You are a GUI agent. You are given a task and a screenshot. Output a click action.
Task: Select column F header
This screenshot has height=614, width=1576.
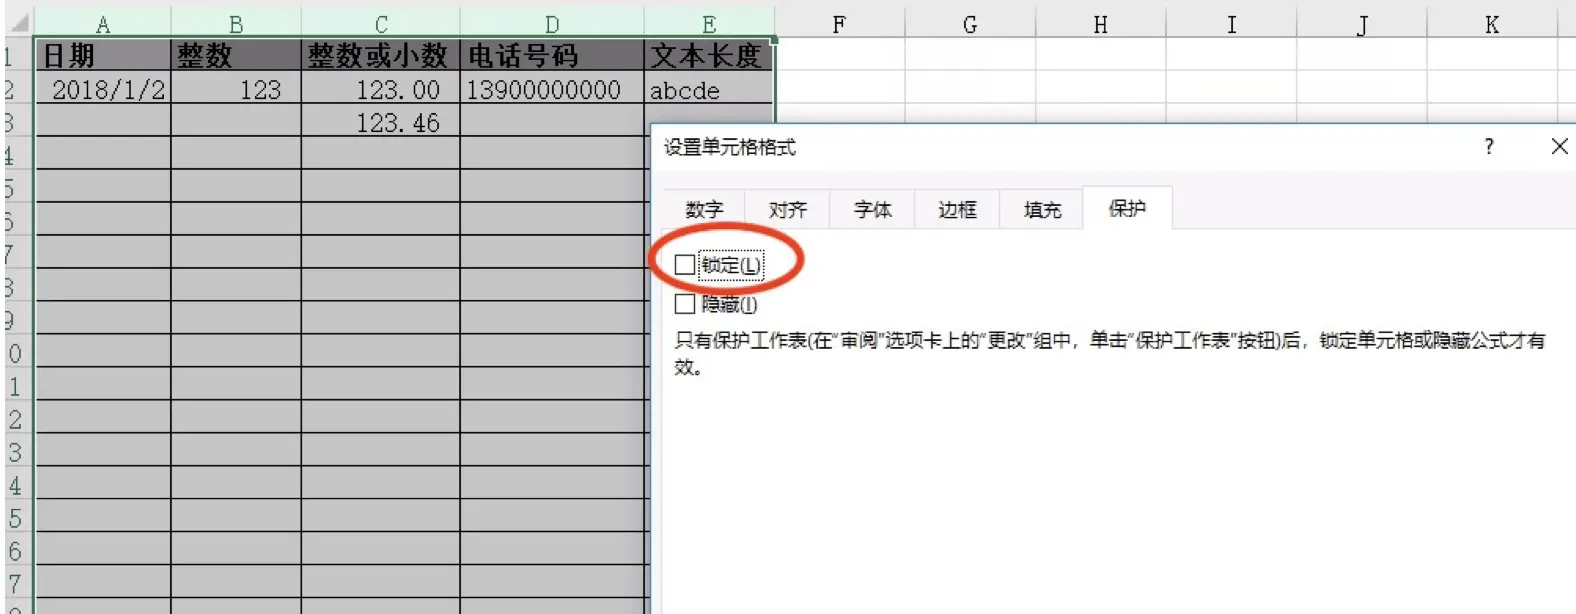click(839, 24)
